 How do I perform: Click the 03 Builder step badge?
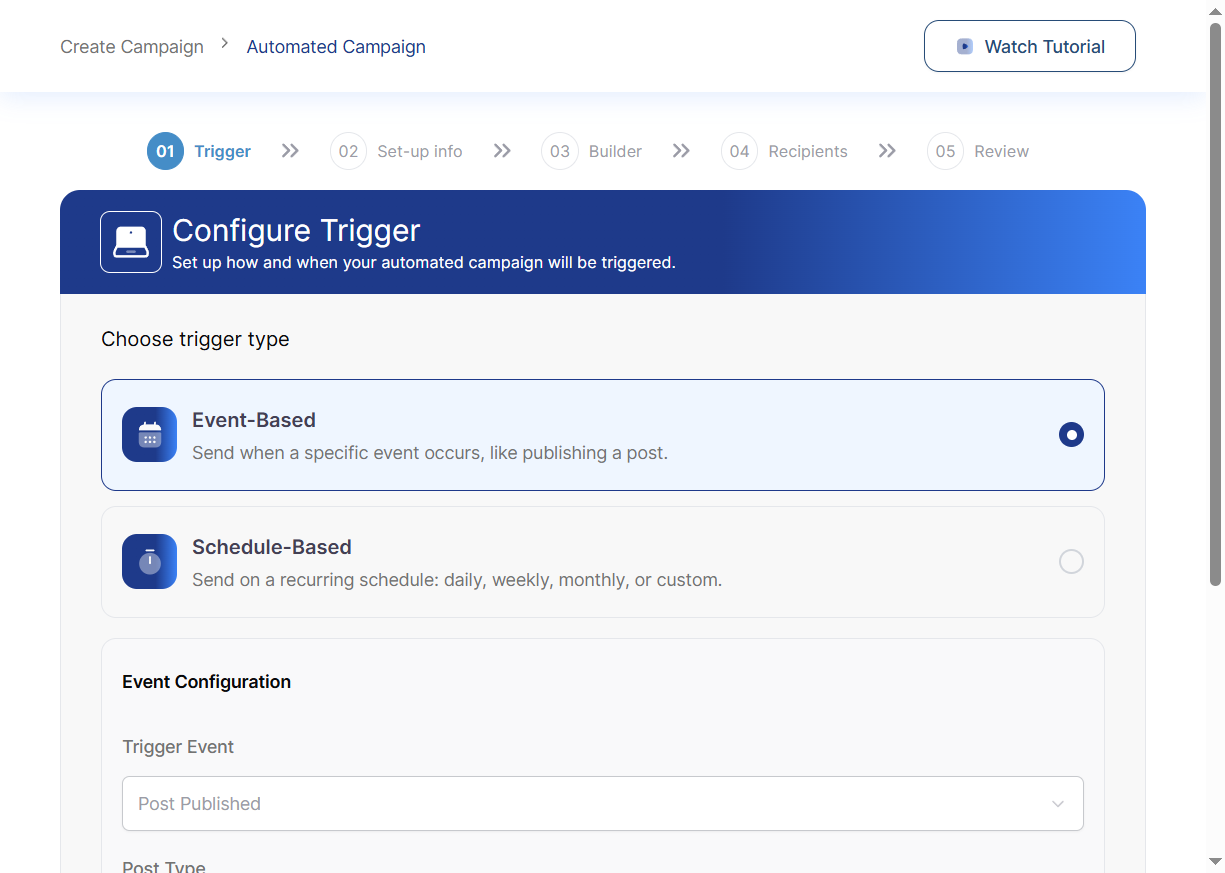[x=560, y=151]
